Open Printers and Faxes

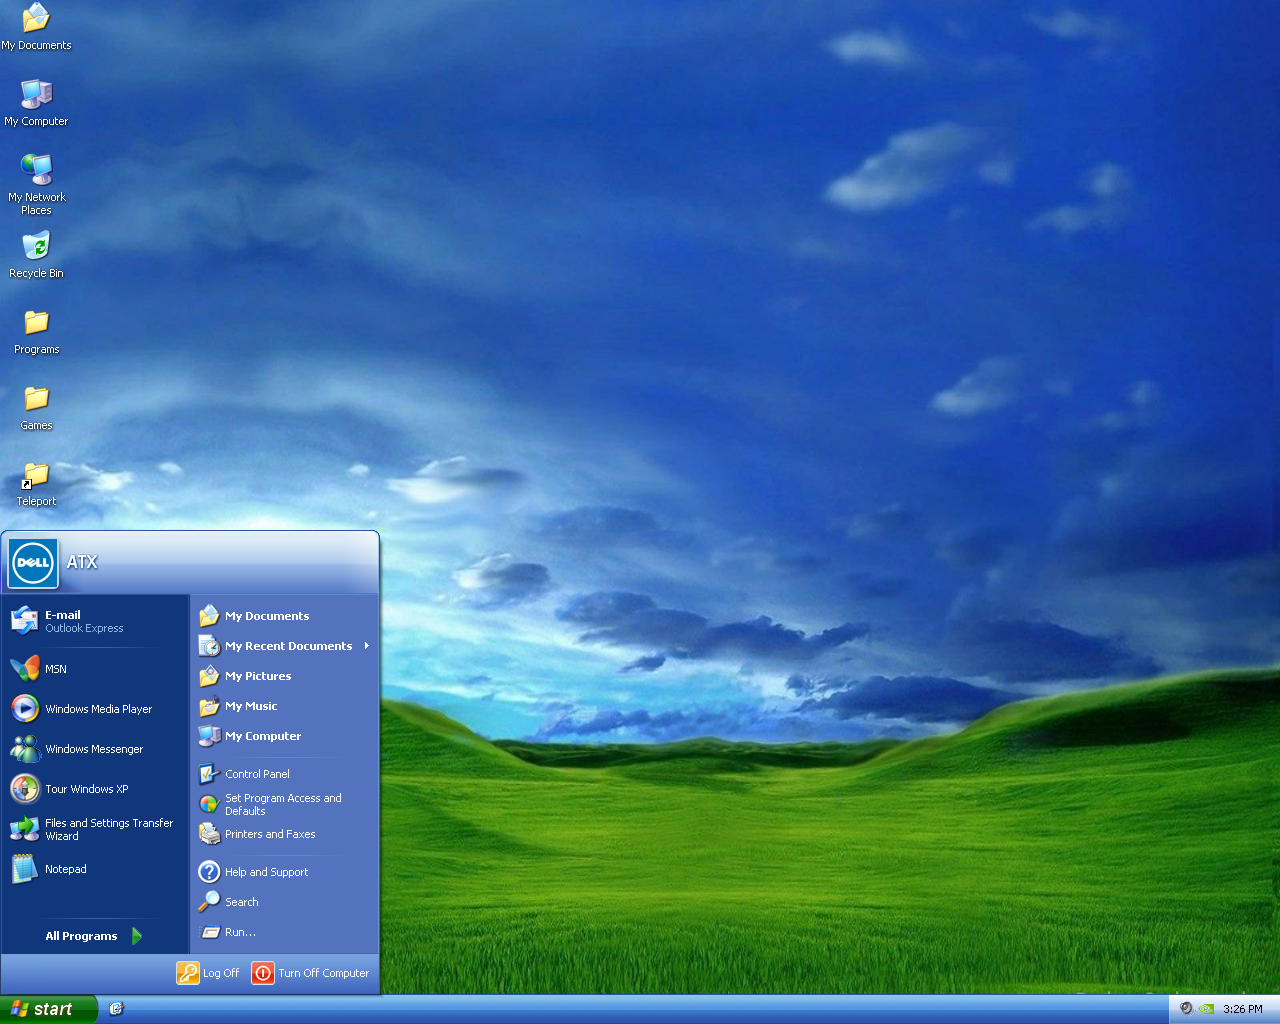tap(286, 834)
